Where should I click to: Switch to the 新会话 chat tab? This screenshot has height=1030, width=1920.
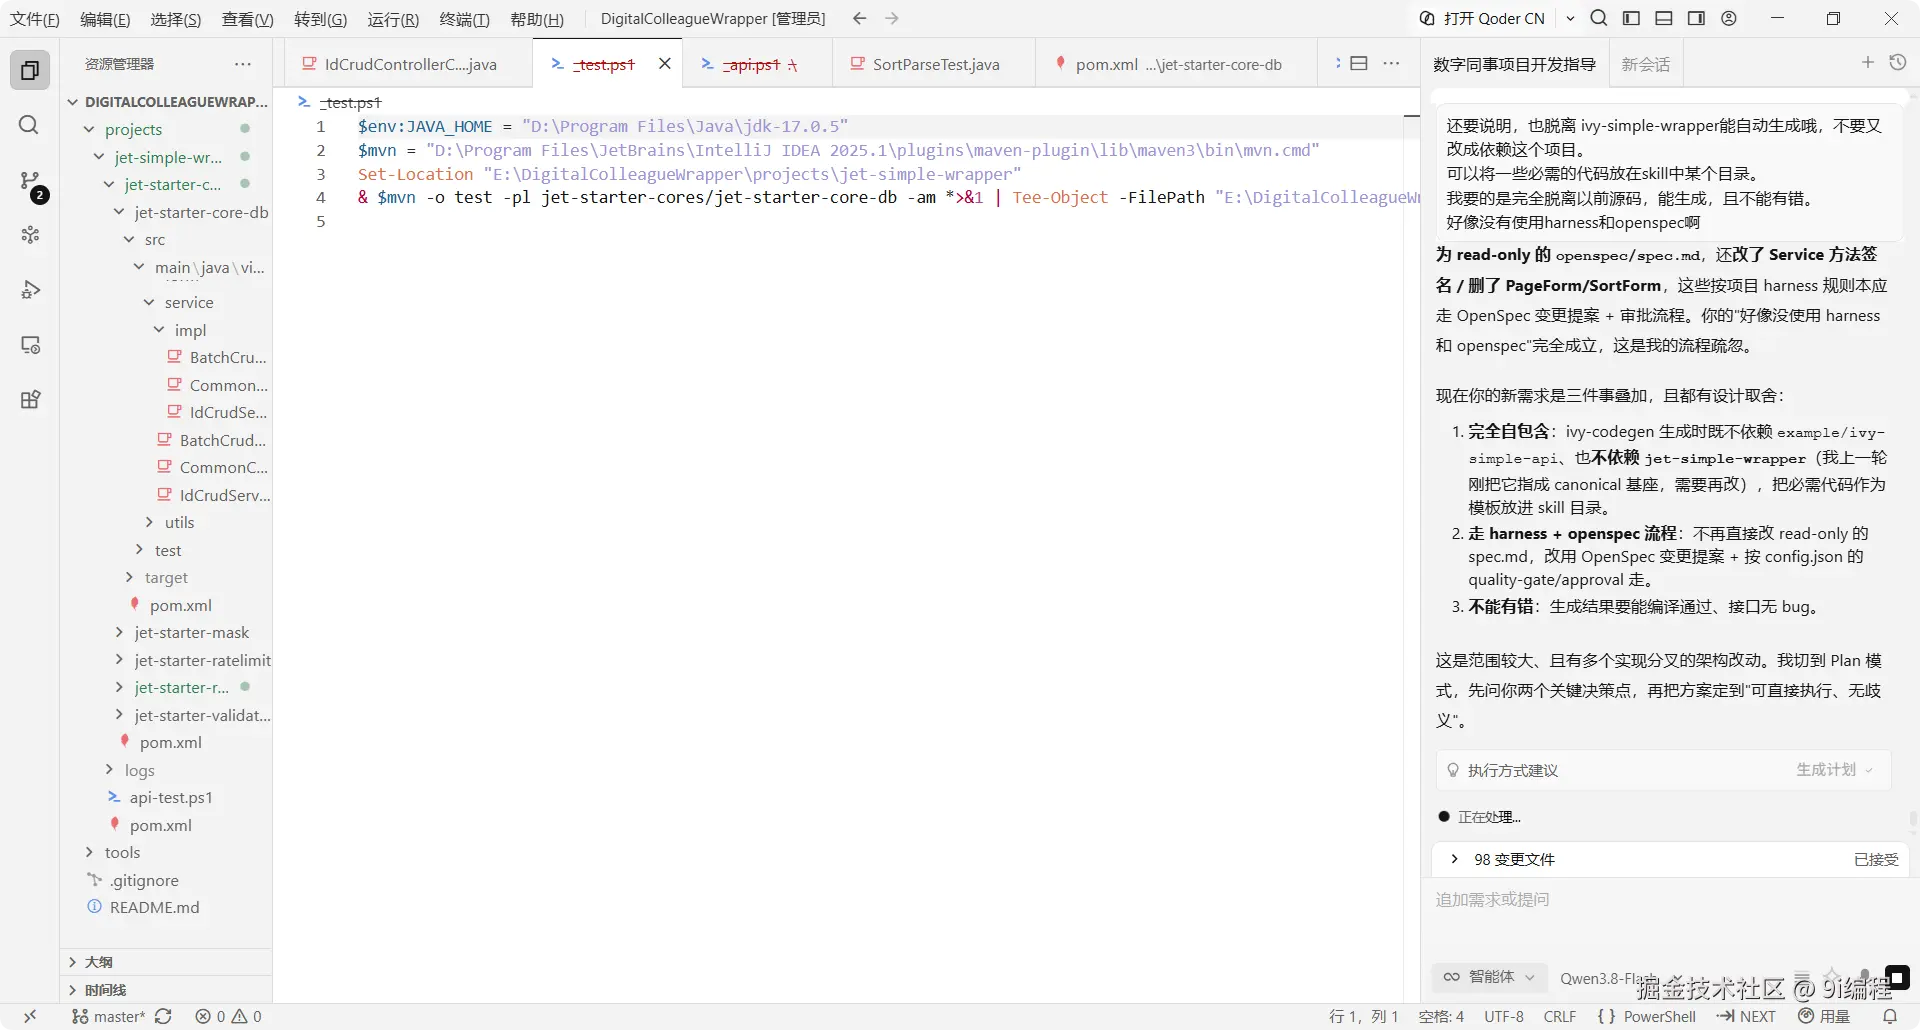click(x=1646, y=64)
